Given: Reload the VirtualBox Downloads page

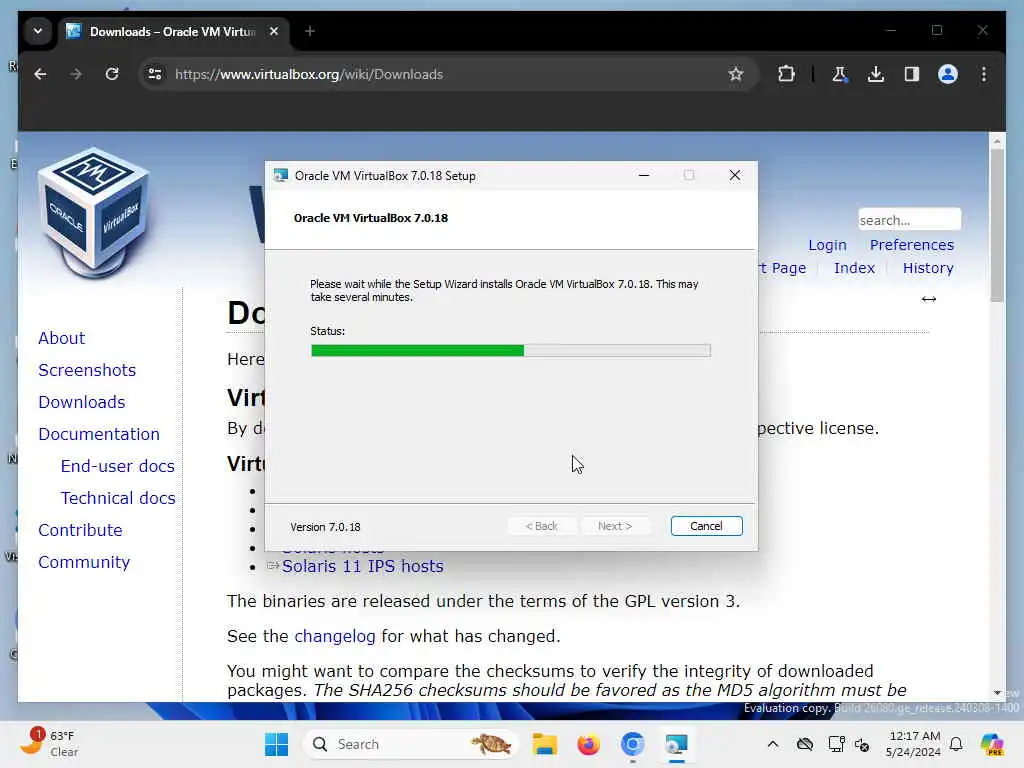Looking at the screenshot, I should 112,74.
